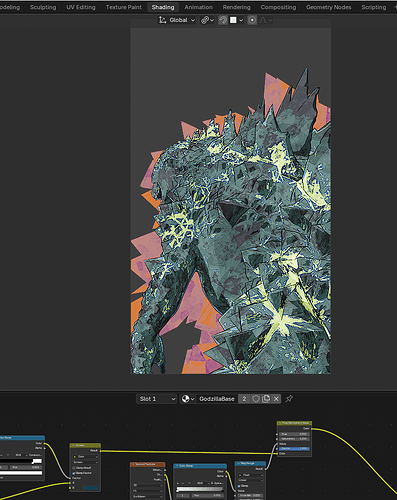Click the Saturation value field

click(x=294, y=439)
